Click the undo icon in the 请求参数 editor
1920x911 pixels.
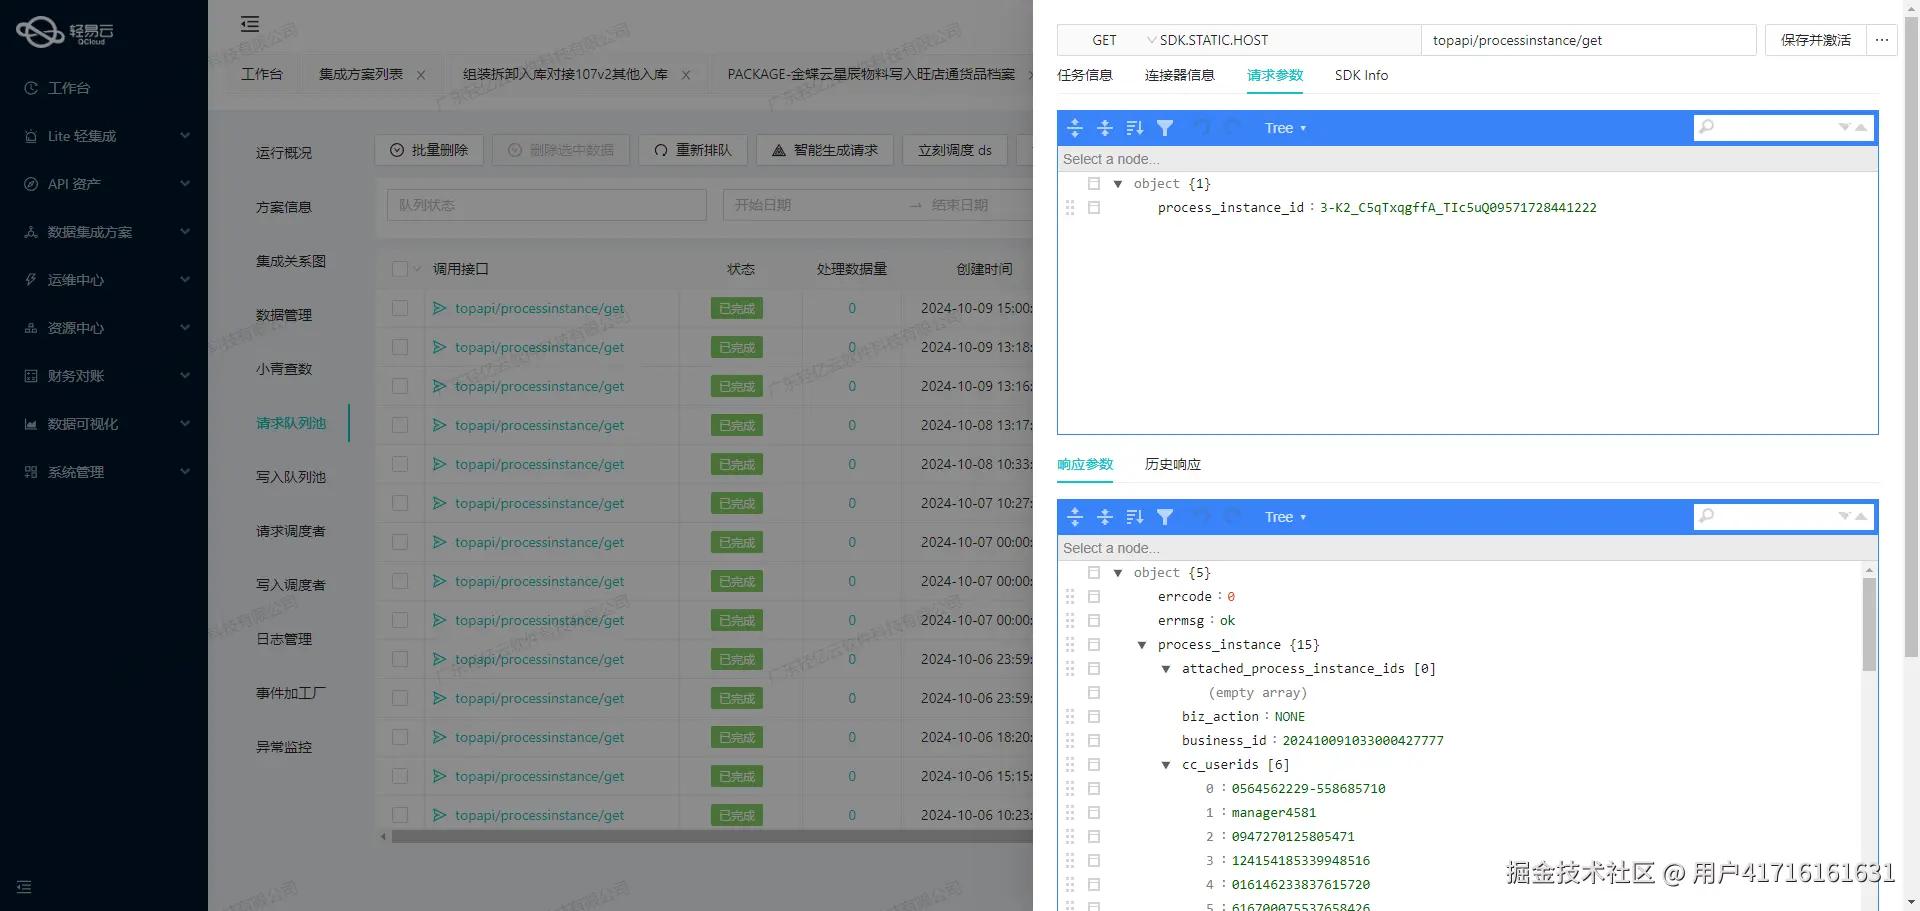point(1203,128)
